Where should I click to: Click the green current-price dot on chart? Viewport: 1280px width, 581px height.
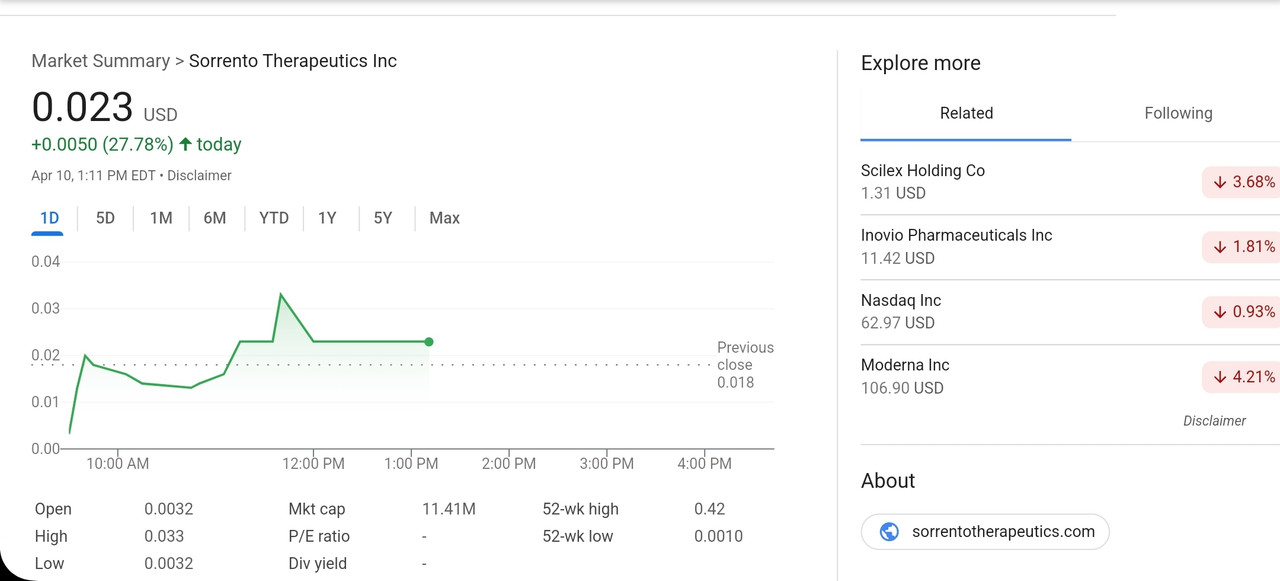pyautogui.click(x=429, y=342)
